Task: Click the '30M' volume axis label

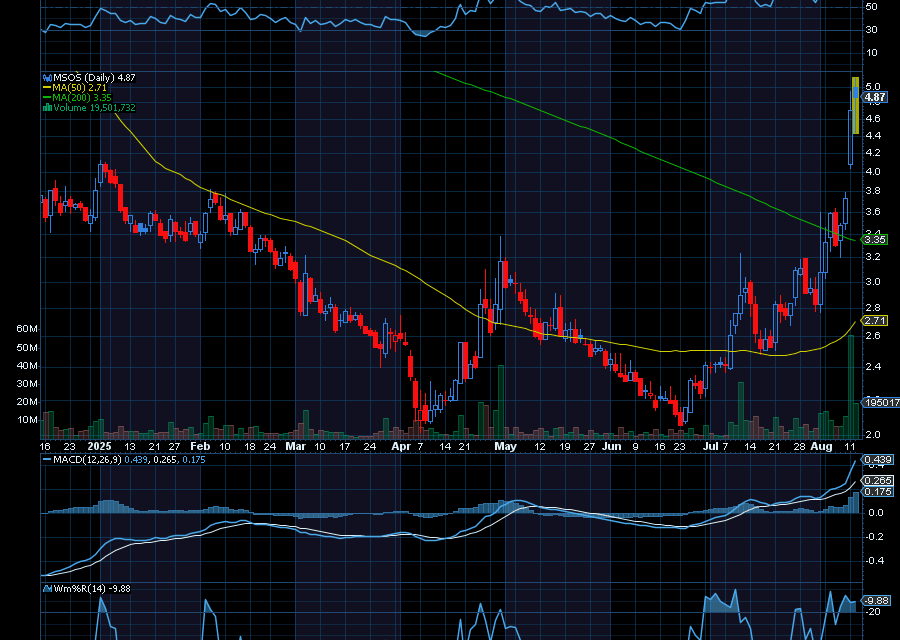Action: point(27,383)
